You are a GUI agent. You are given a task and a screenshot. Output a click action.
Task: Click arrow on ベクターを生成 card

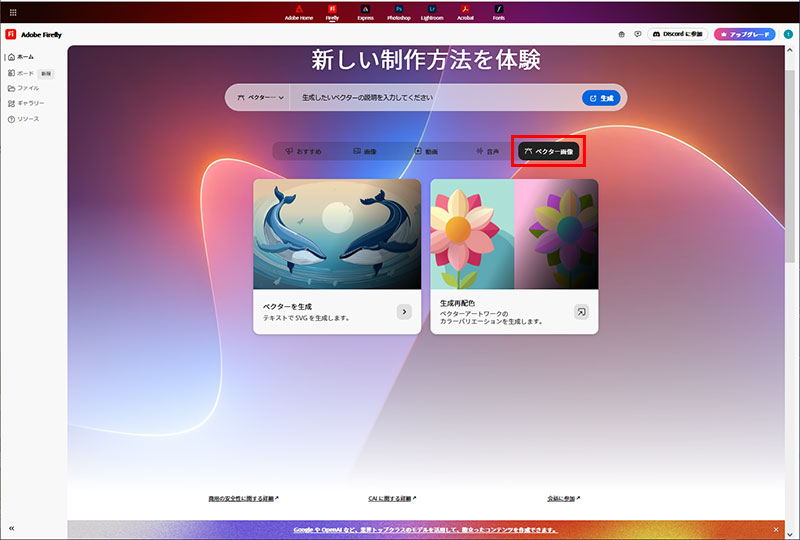pyautogui.click(x=404, y=312)
